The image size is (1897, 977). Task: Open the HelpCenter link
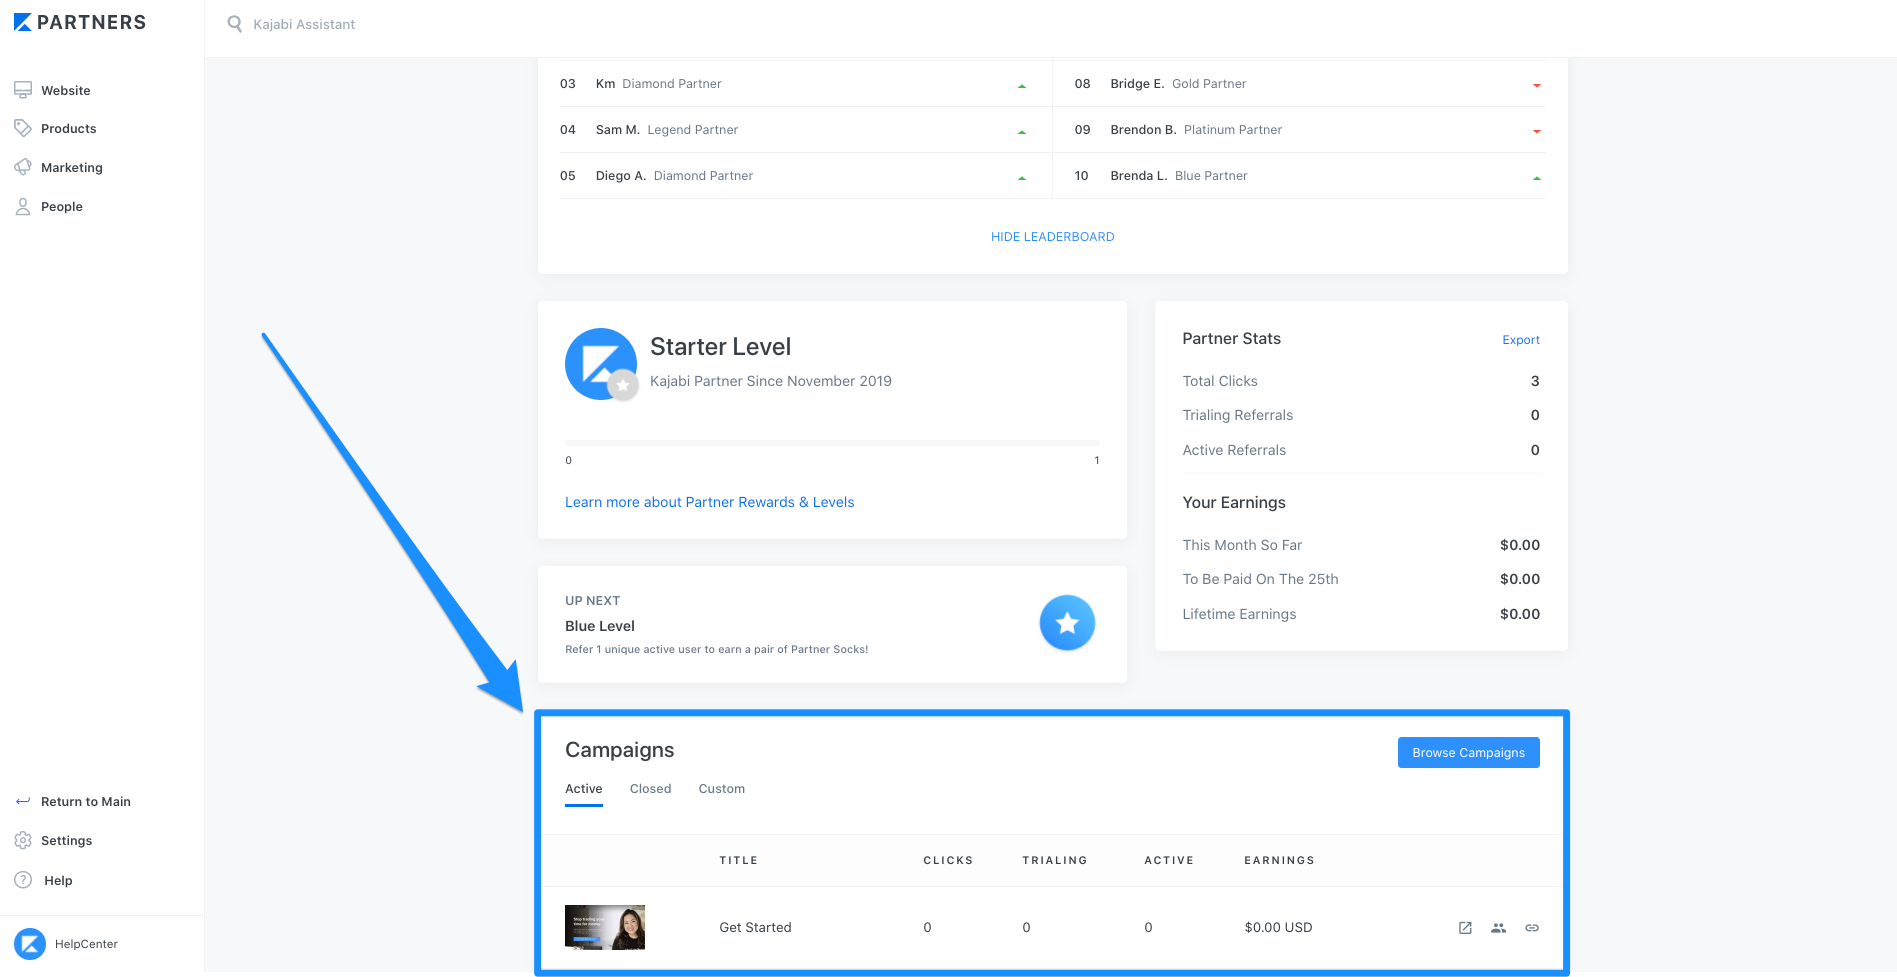pos(86,943)
